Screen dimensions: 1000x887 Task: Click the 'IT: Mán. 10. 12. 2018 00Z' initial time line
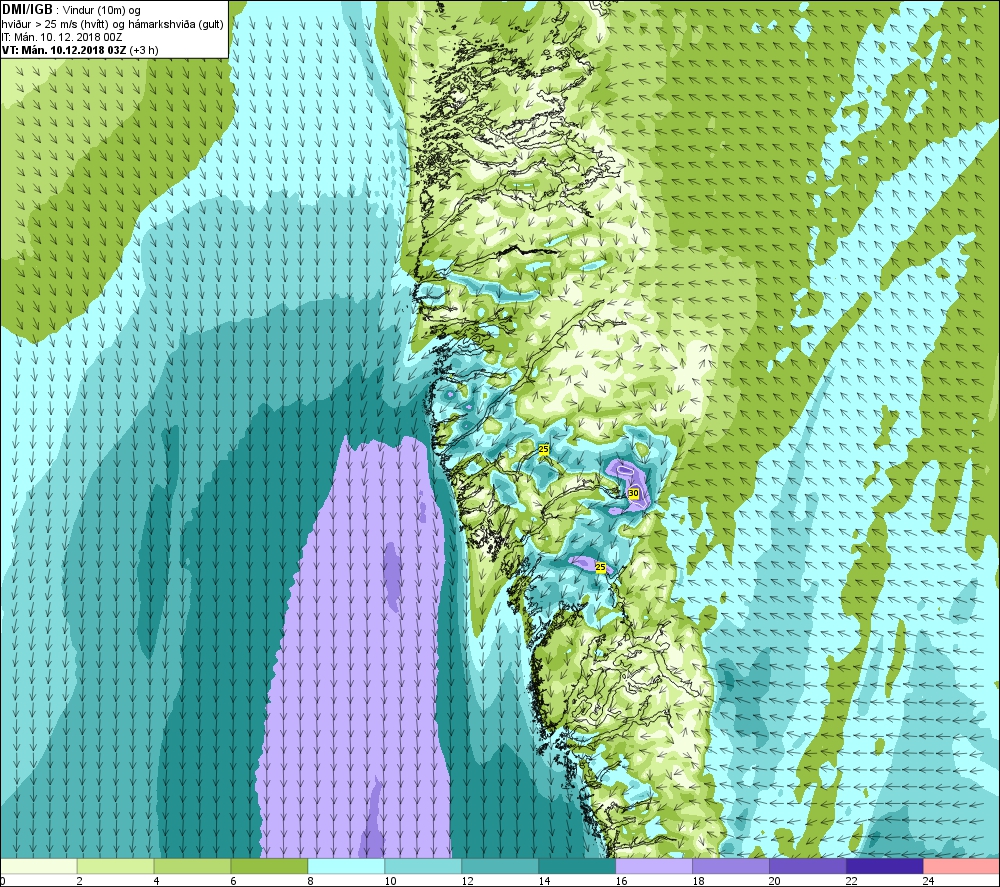pos(62,37)
